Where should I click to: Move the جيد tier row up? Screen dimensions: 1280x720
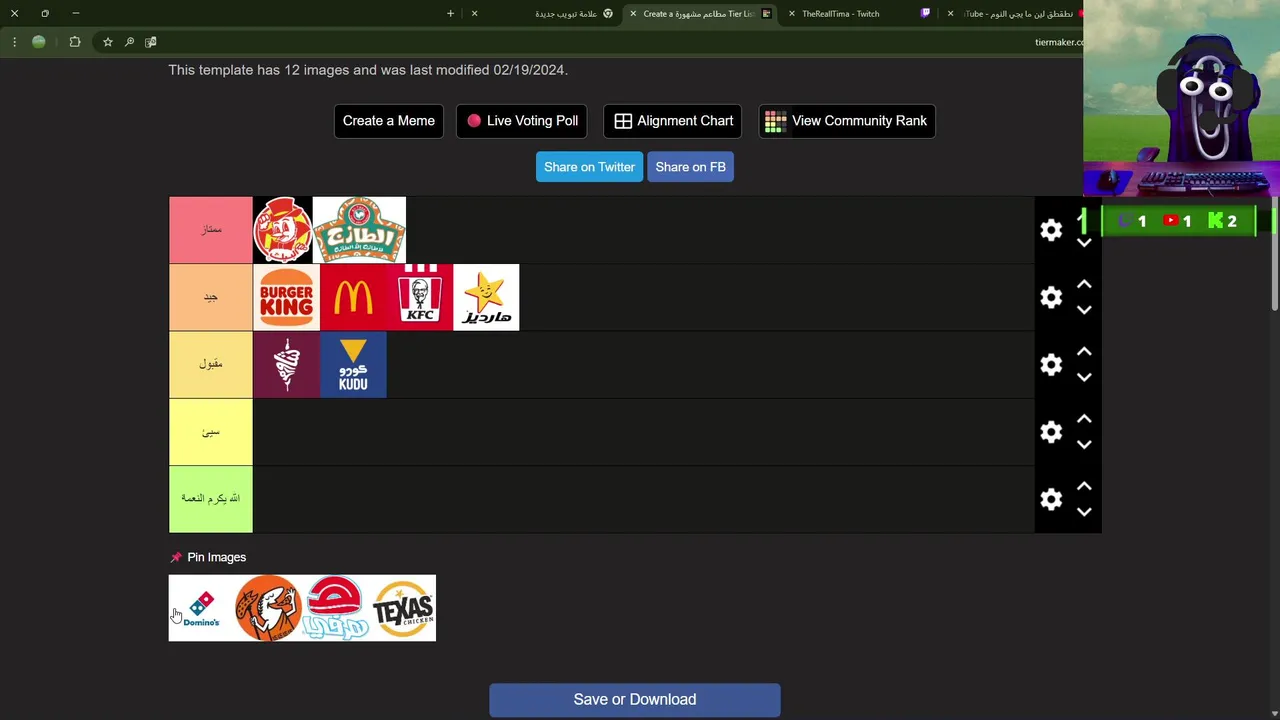[1084, 284]
